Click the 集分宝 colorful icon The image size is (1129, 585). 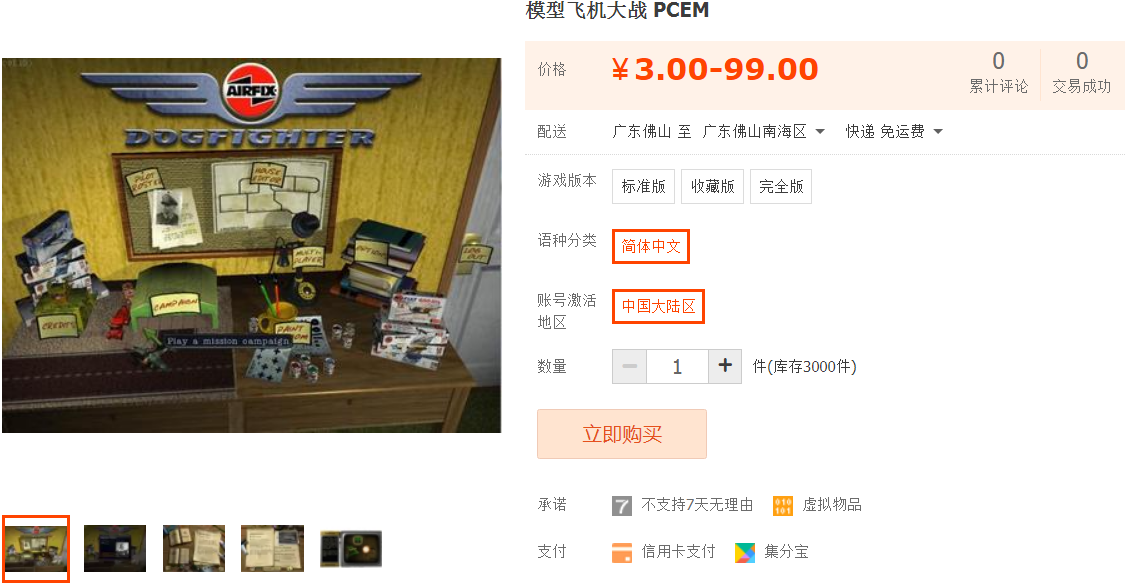point(745,553)
